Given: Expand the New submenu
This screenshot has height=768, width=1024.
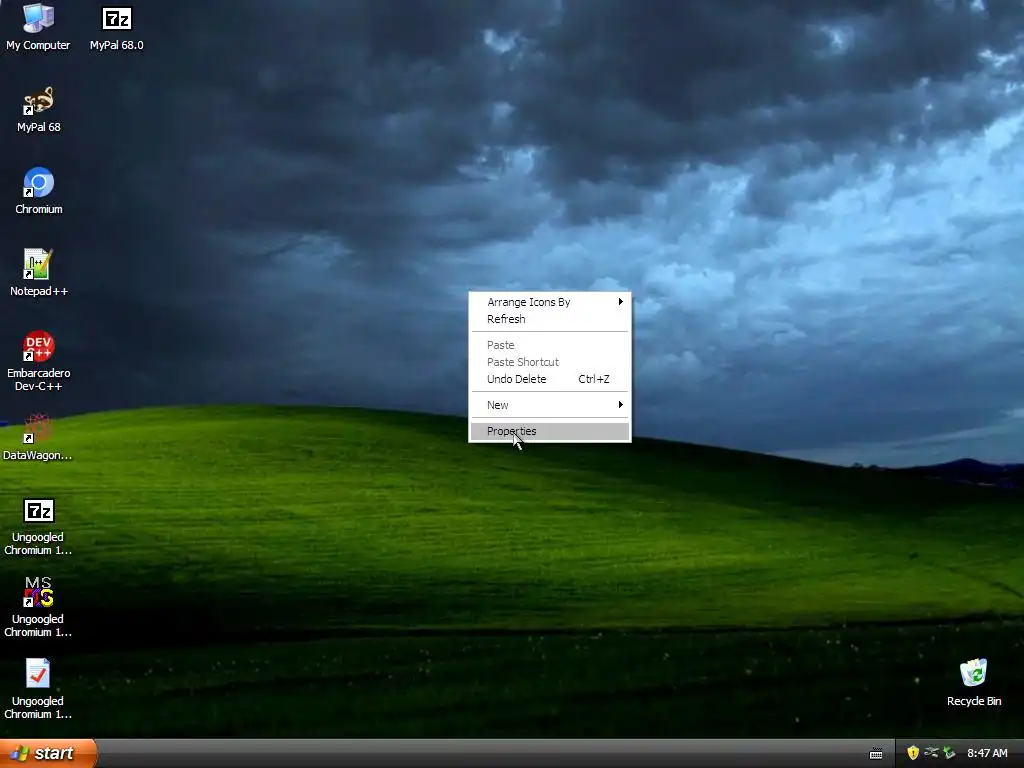Looking at the screenshot, I should tap(550, 405).
